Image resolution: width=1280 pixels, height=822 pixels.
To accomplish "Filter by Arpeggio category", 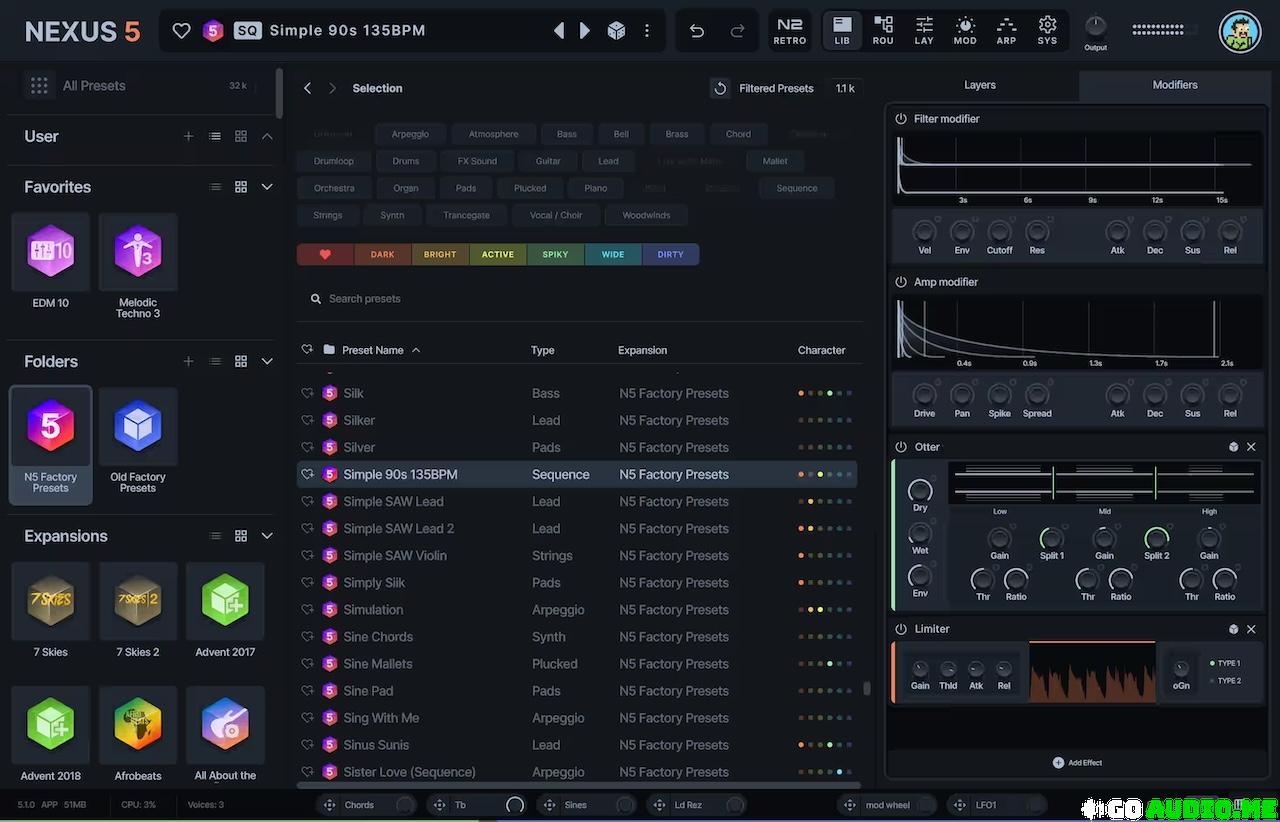I will pyautogui.click(x=410, y=134).
